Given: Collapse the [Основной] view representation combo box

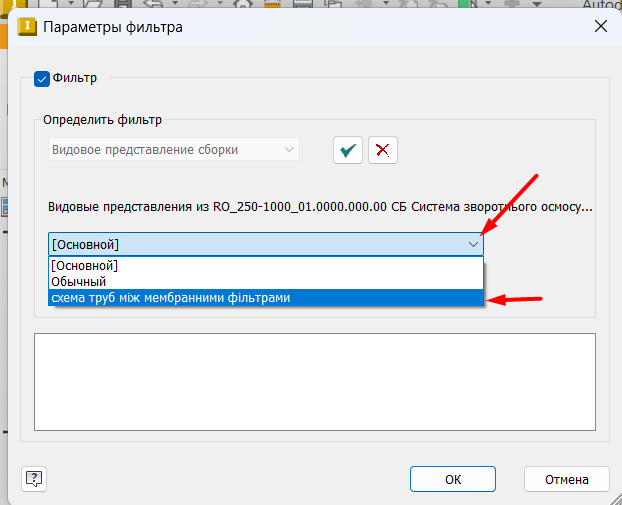Looking at the screenshot, I should [266, 244].
